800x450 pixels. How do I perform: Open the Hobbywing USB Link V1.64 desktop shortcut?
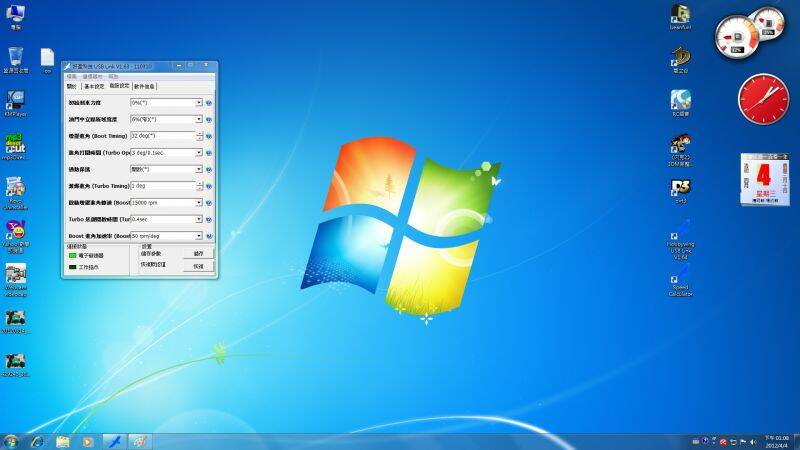coord(680,240)
